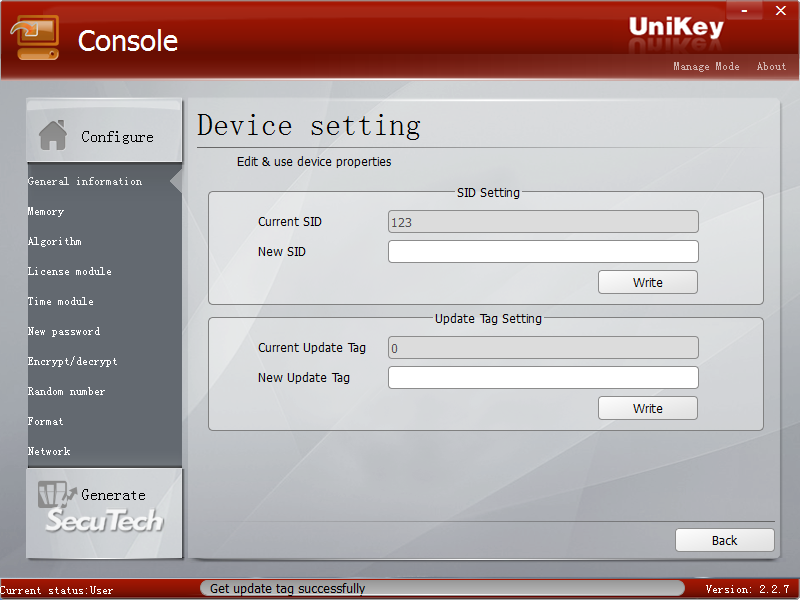Viewport: 800px width, 600px height.
Task: Click the Current Update Tag field showing 0
Action: point(543,348)
